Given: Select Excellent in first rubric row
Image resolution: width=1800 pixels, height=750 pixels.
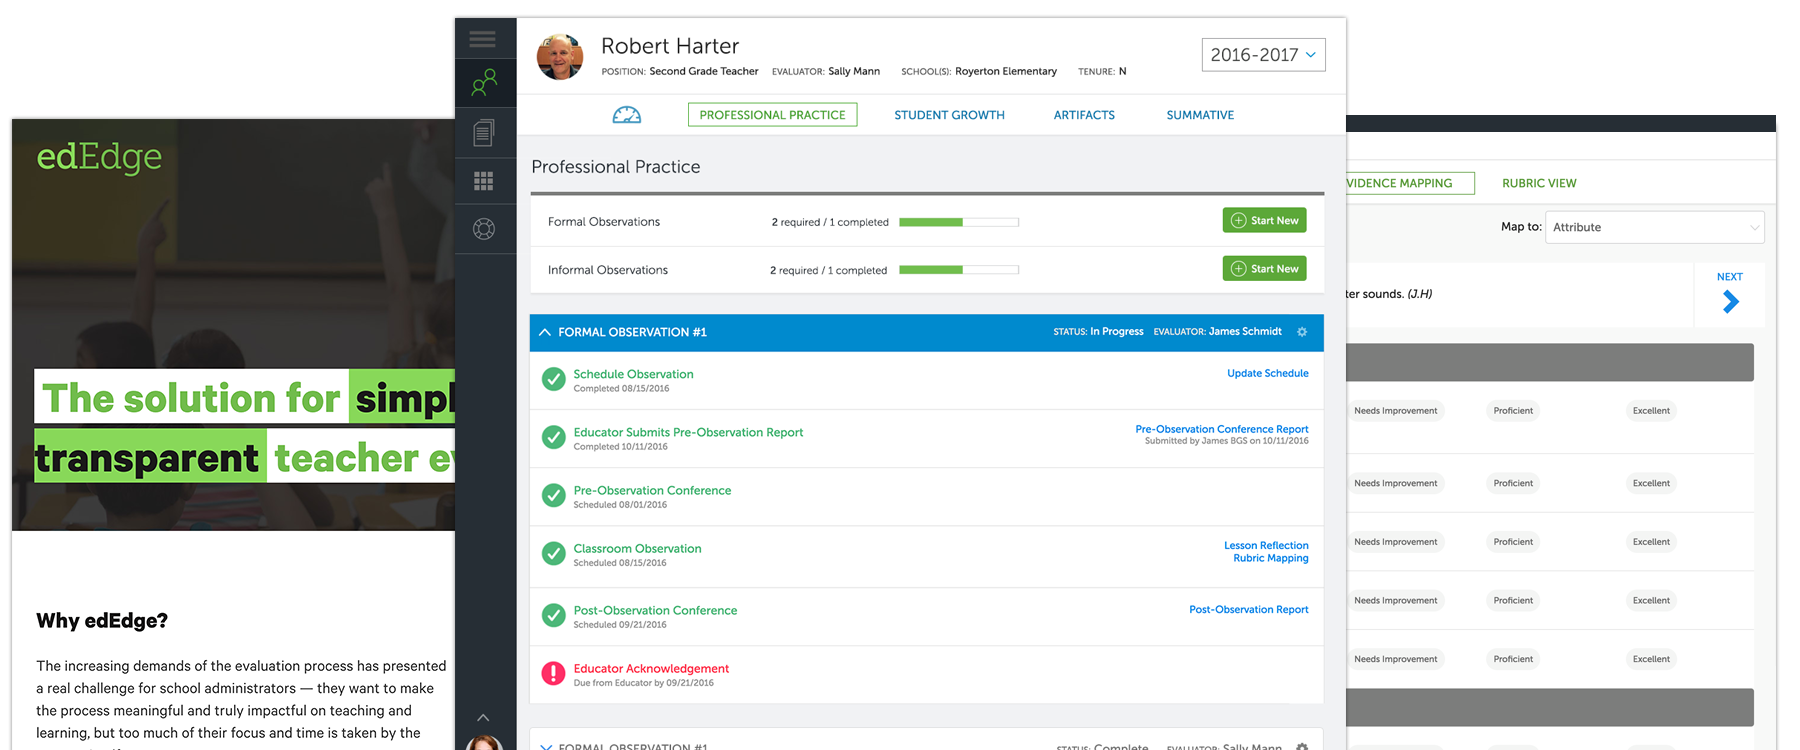Looking at the screenshot, I should (1651, 411).
